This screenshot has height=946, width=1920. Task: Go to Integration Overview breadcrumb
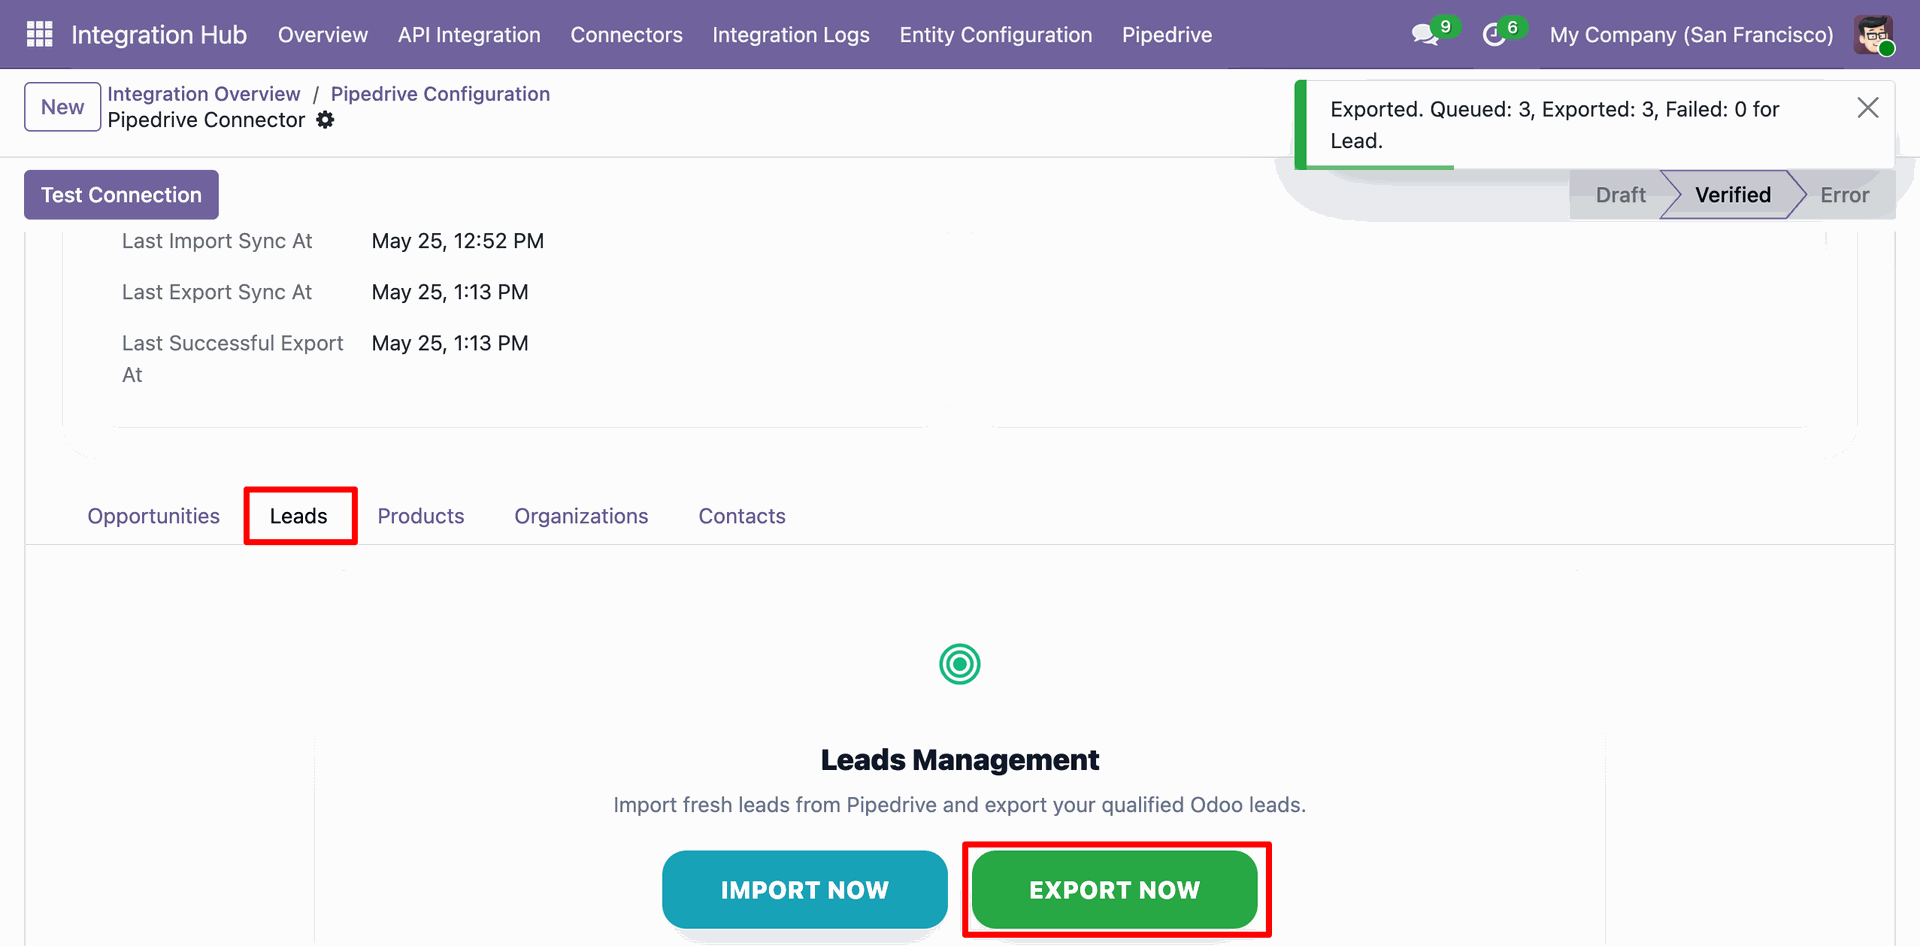204,94
